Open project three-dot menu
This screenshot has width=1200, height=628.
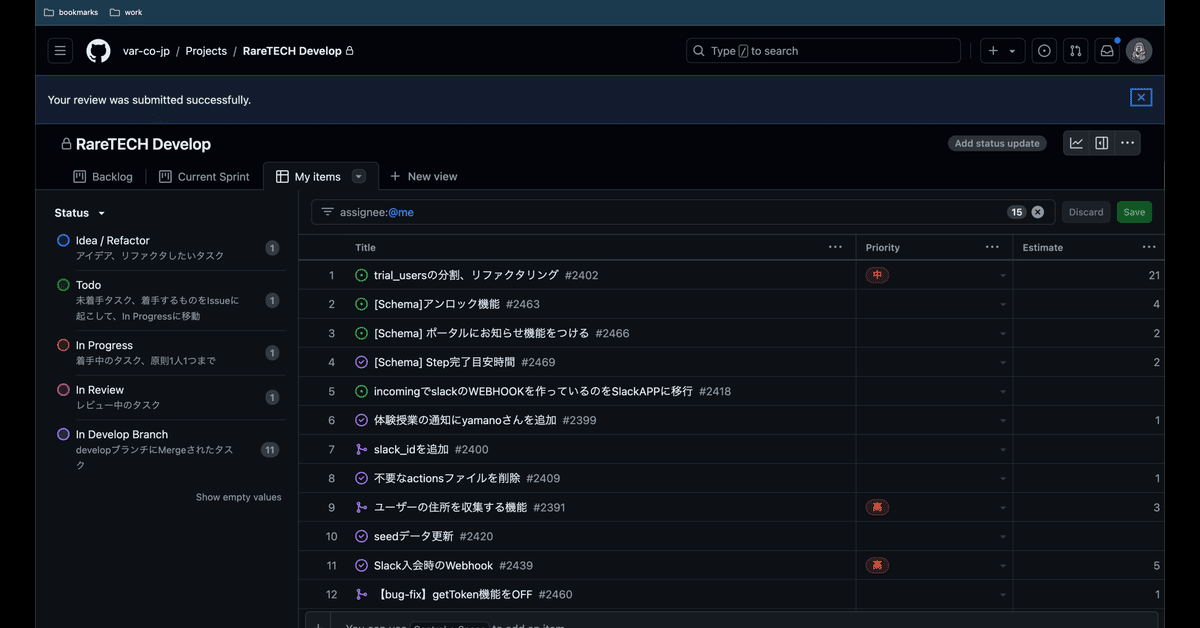coord(1127,143)
